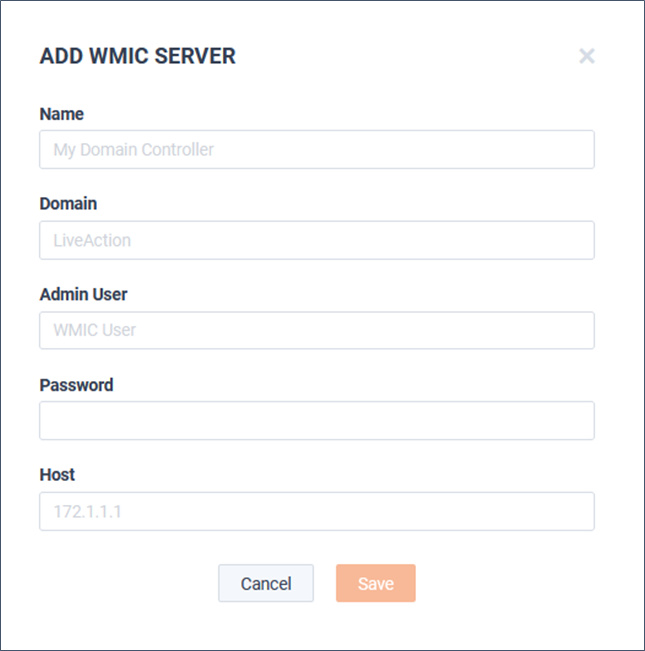Focus the Domain text field
This screenshot has height=651, width=645.
(317, 240)
